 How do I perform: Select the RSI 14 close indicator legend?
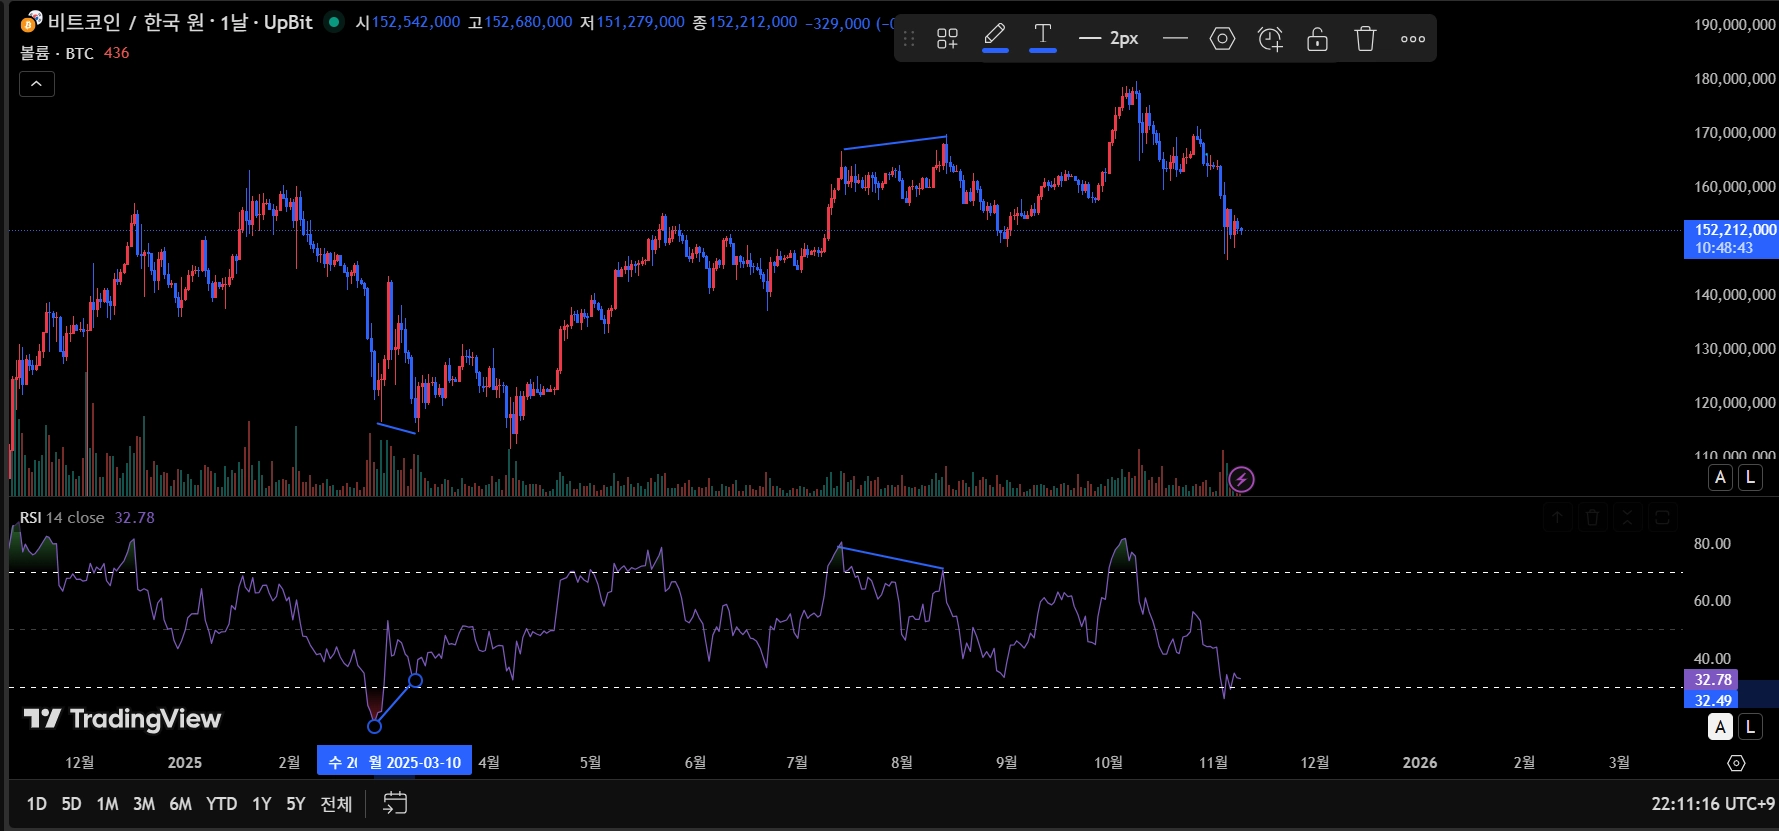(62, 517)
